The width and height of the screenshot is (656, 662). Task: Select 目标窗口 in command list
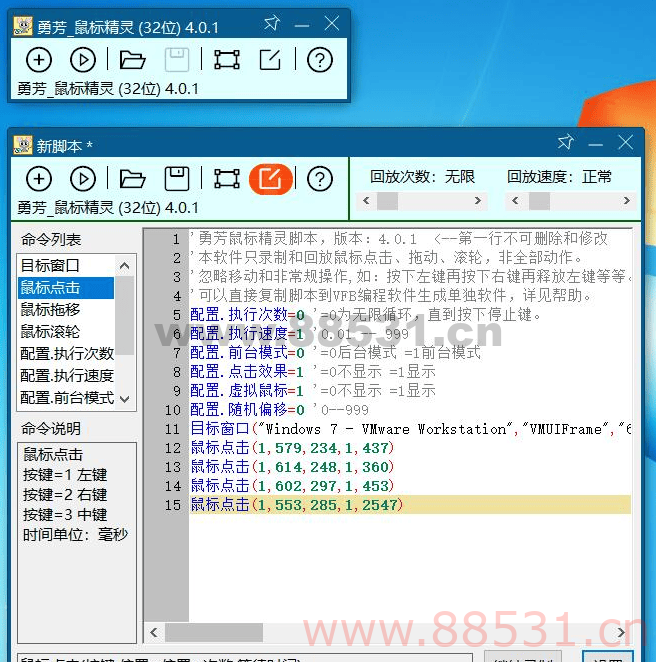pos(66,266)
